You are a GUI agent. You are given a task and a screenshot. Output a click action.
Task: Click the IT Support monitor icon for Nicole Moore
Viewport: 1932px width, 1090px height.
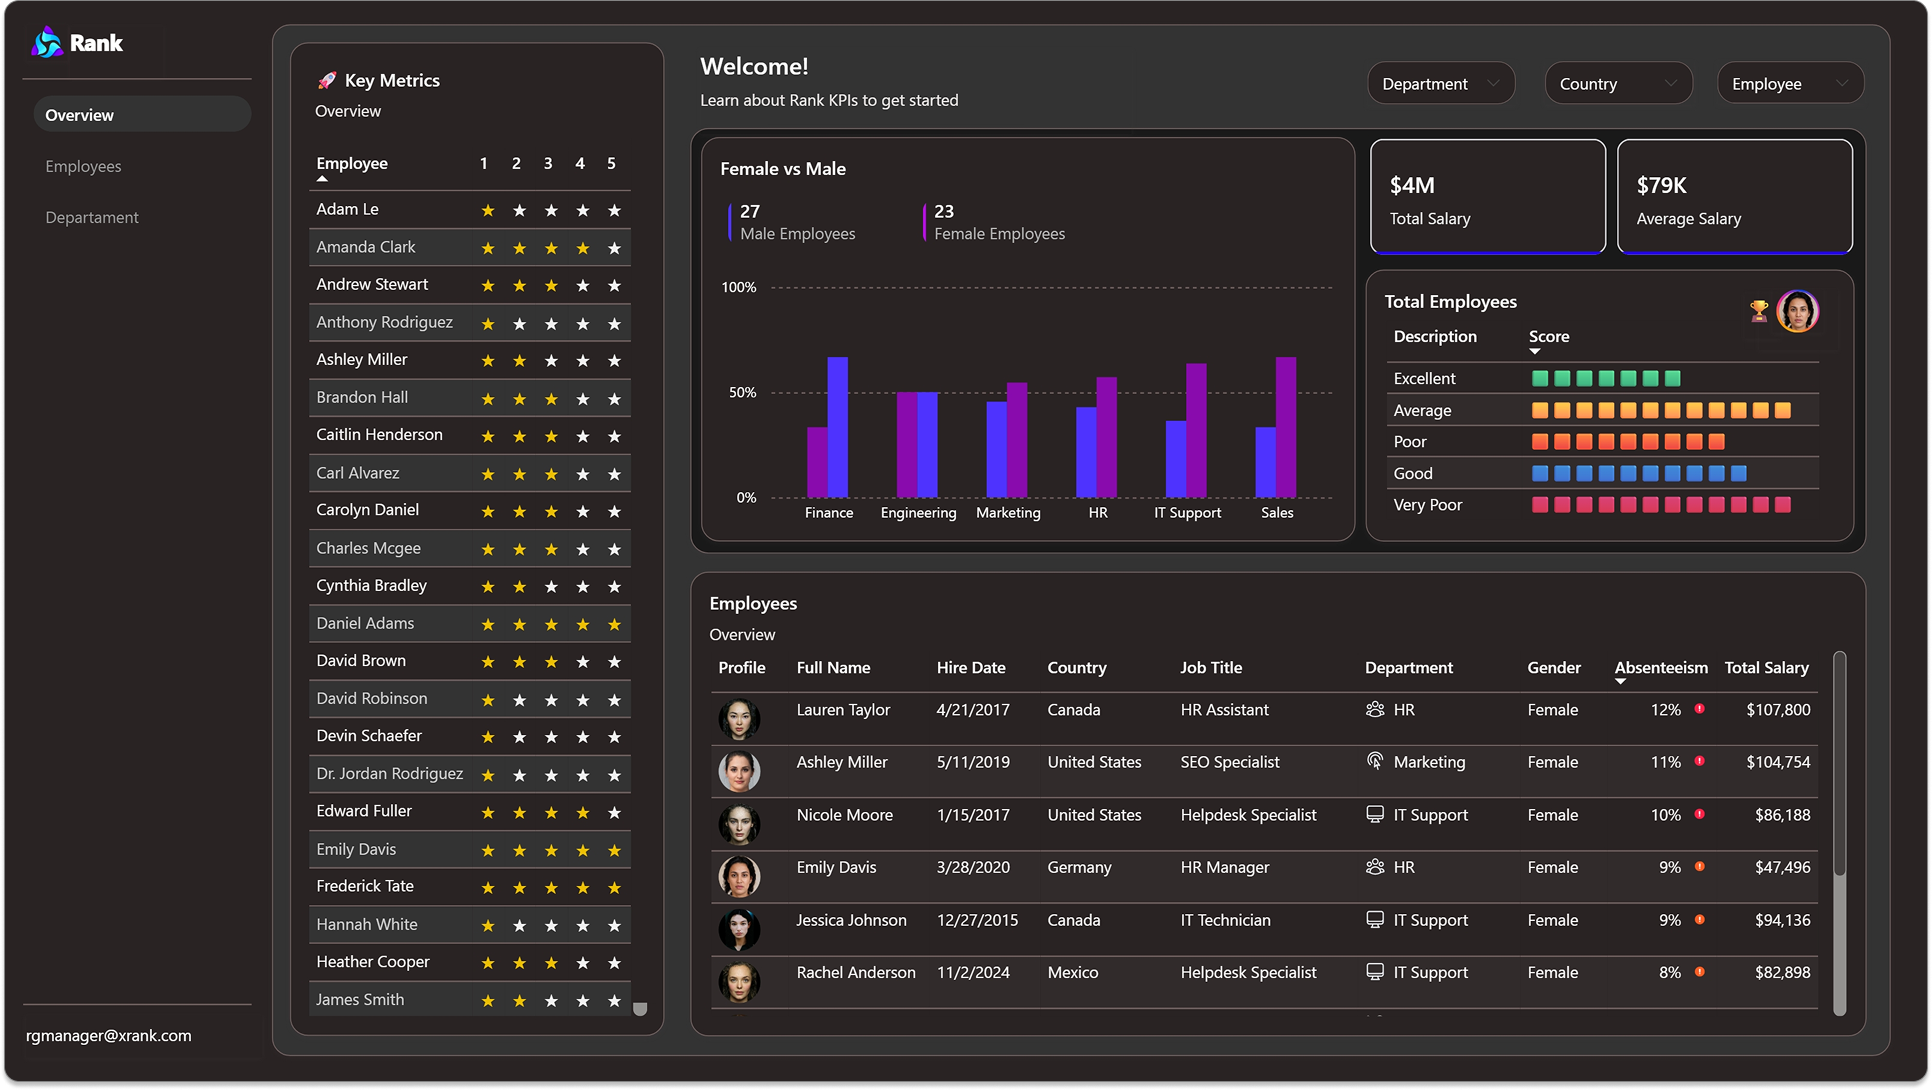point(1373,815)
